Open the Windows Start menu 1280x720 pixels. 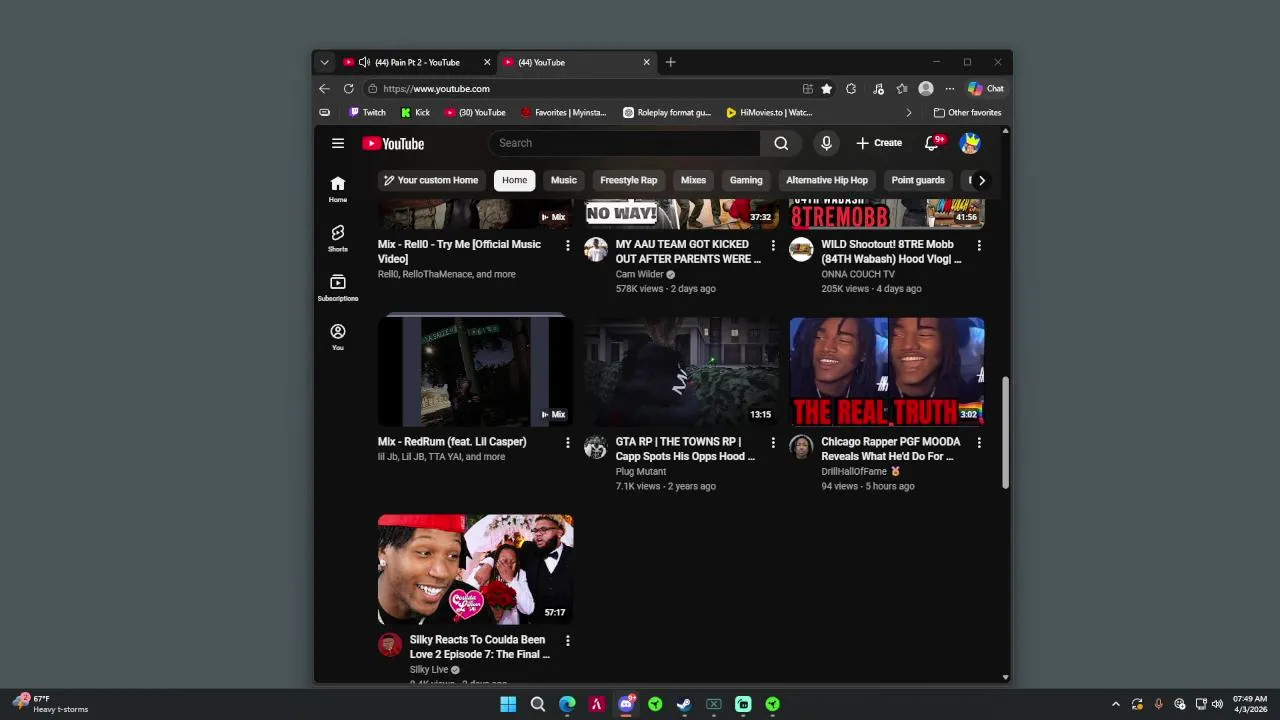508,704
